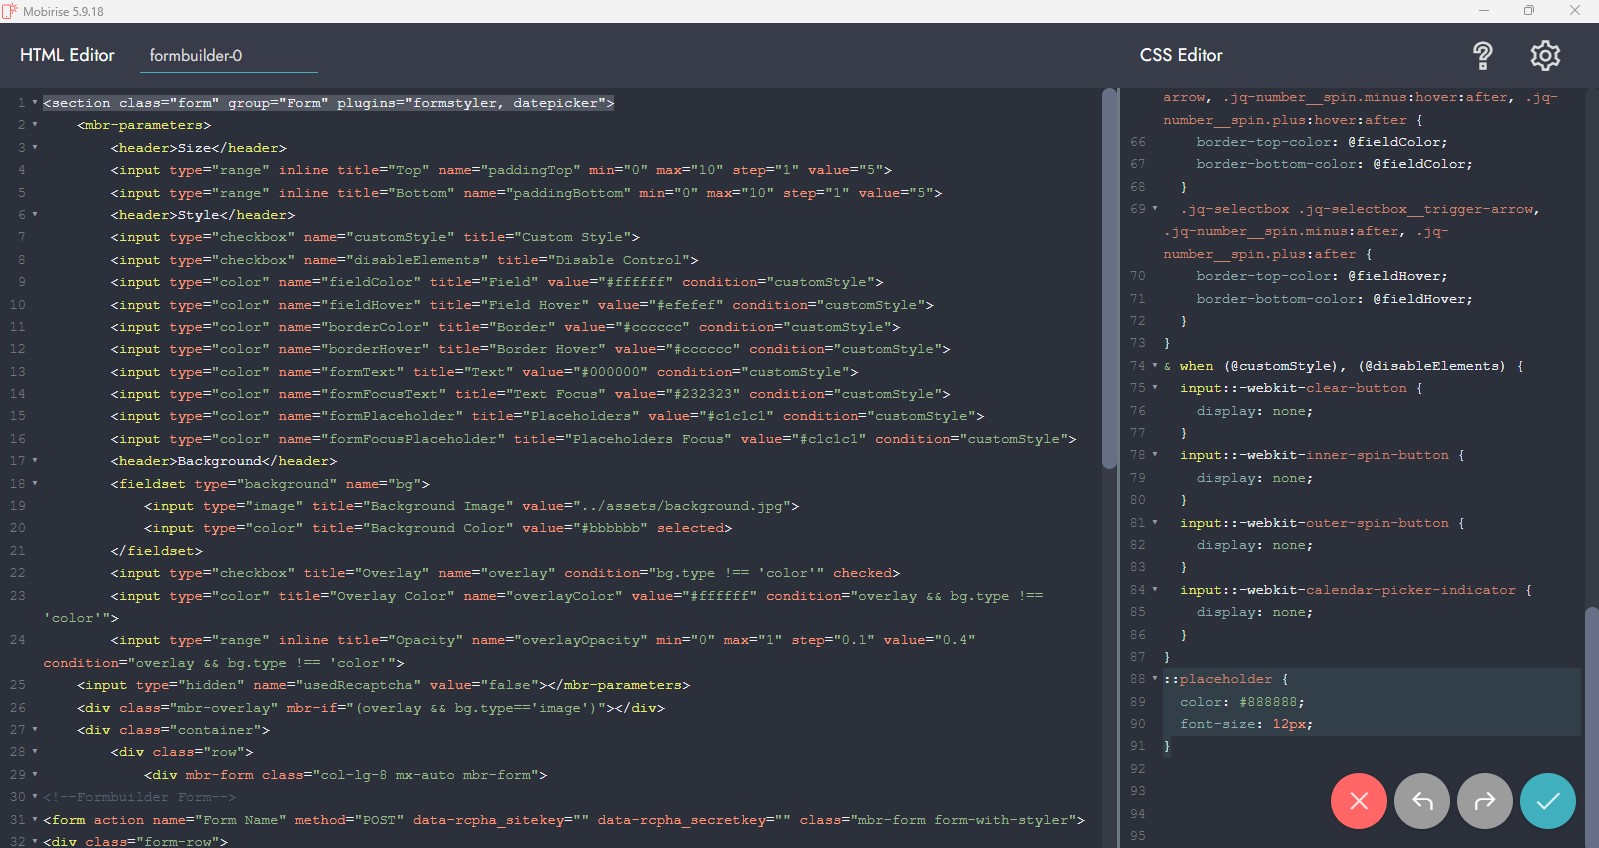The image size is (1599, 848).
Task: Apply changes with the teal checkmark button
Action: [1547, 801]
